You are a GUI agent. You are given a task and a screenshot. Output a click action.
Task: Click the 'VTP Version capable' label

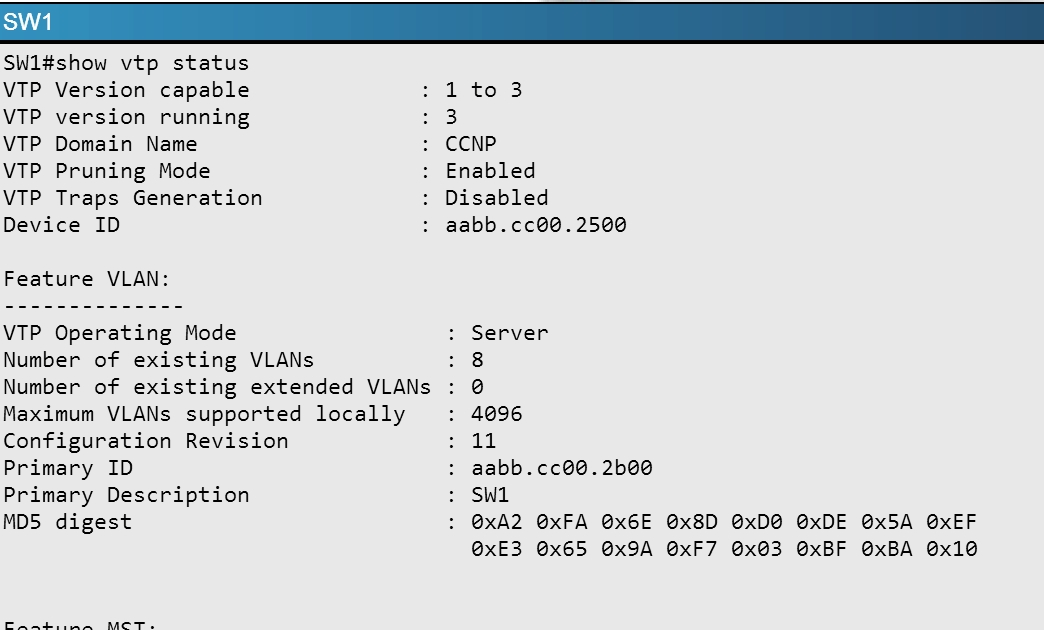(x=126, y=90)
